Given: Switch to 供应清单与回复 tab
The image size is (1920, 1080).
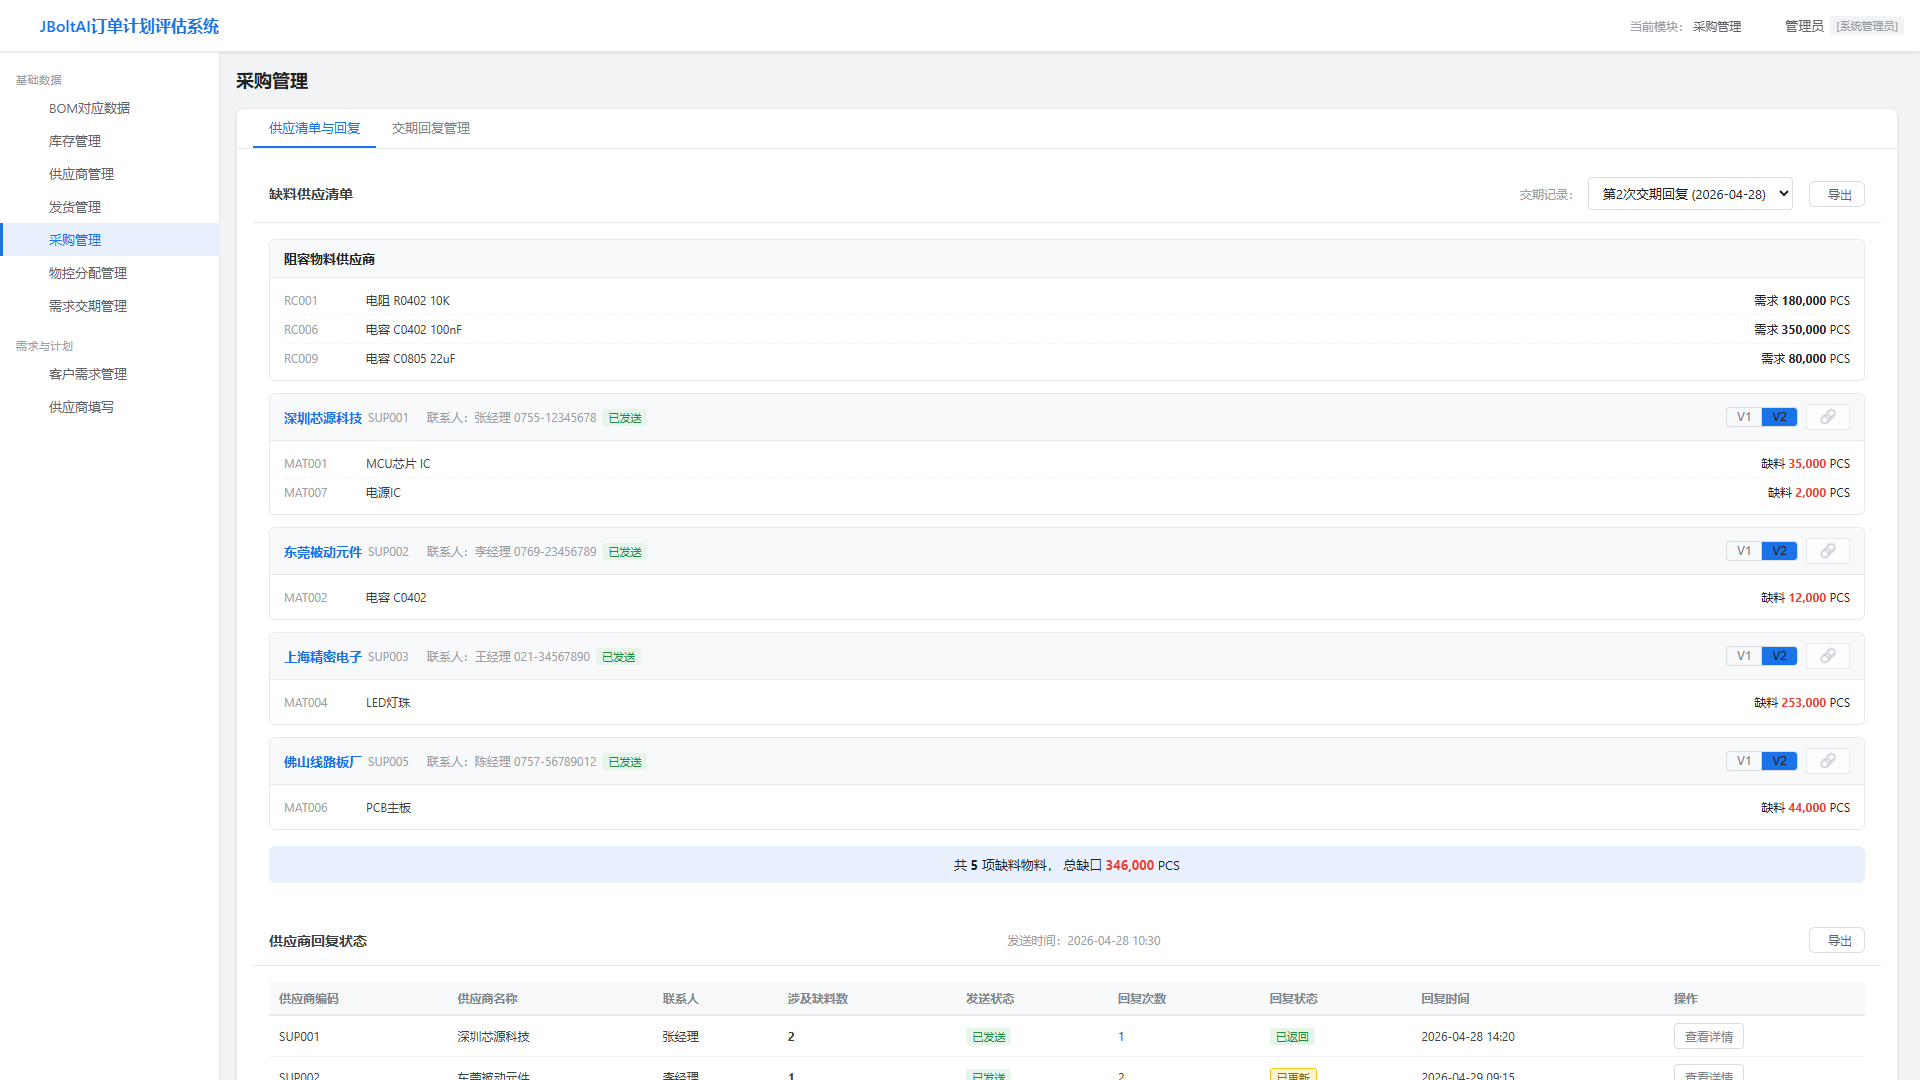Looking at the screenshot, I should [314, 128].
